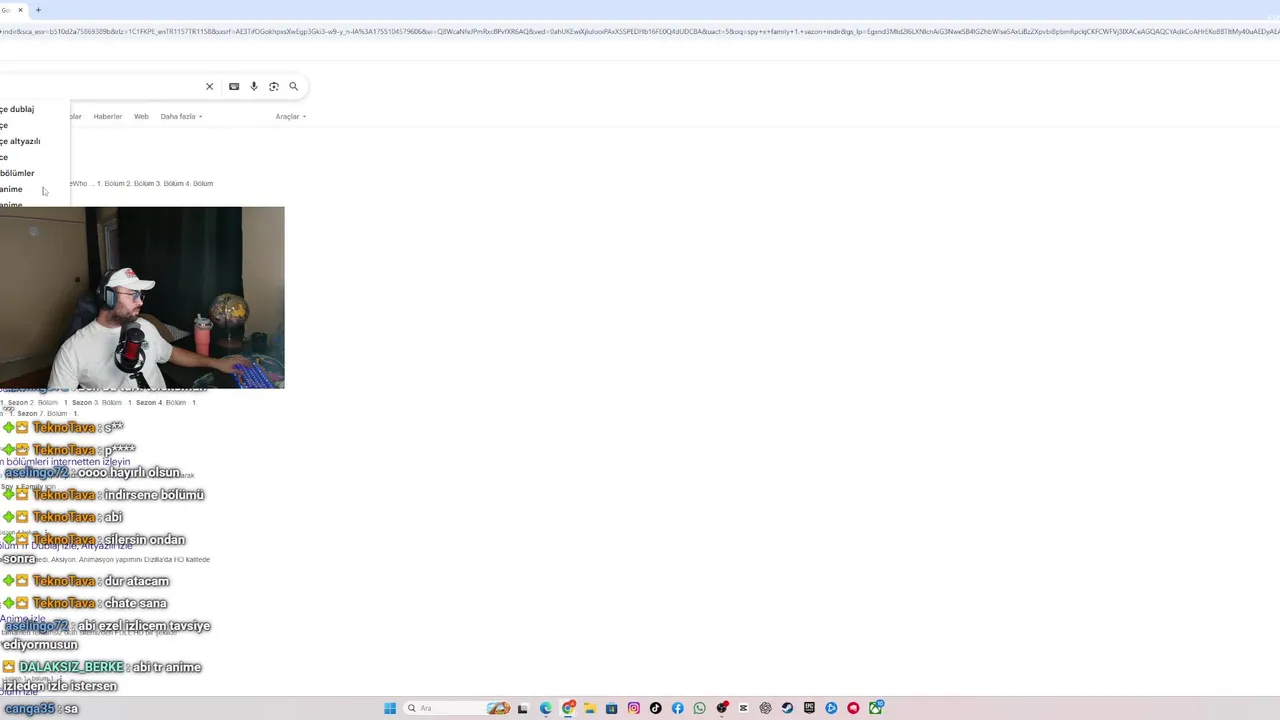Submit search with magnifying glass icon
Screen dimensions: 1280x720
(x=293, y=86)
